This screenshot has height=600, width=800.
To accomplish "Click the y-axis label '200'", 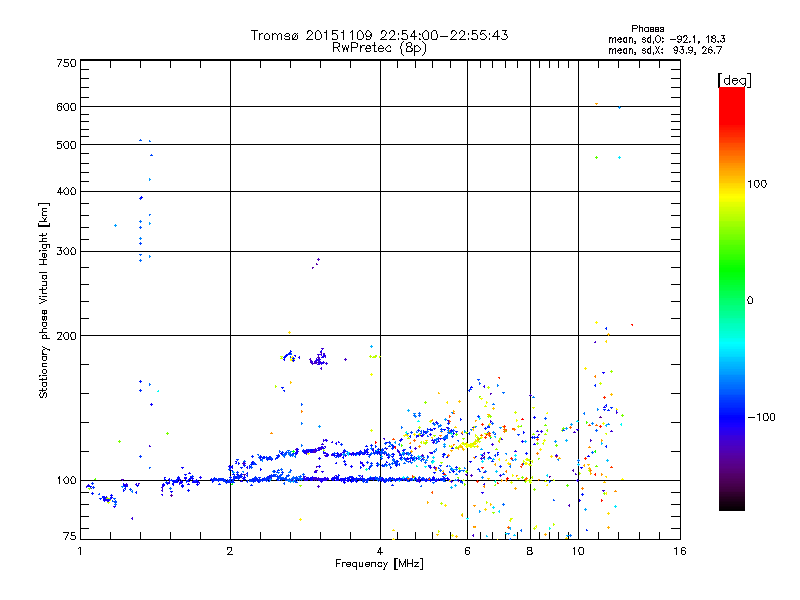I will [x=66, y=336].
